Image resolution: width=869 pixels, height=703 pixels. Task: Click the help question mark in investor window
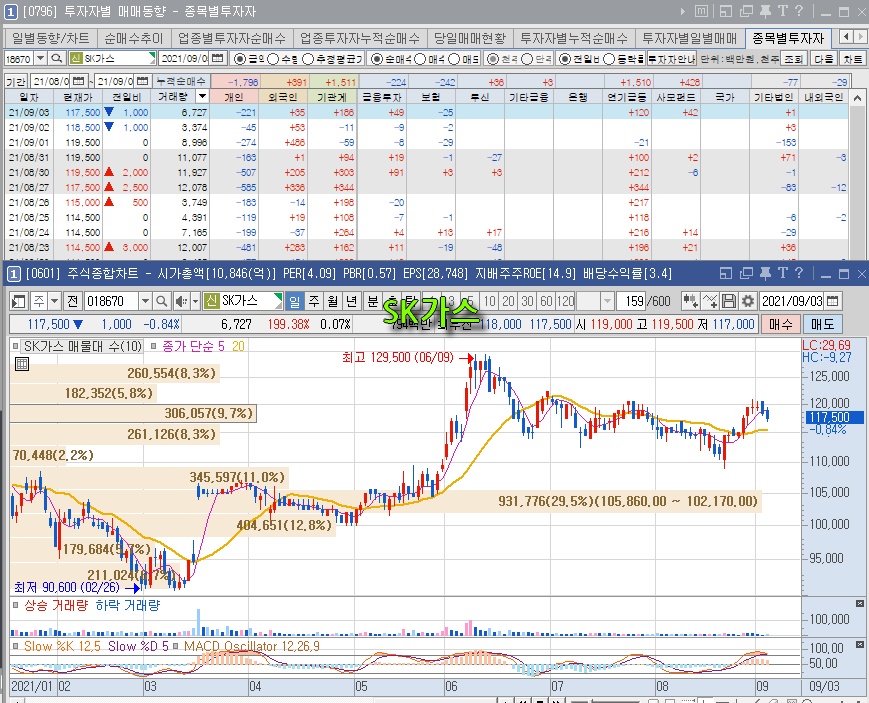coord(799,11)
